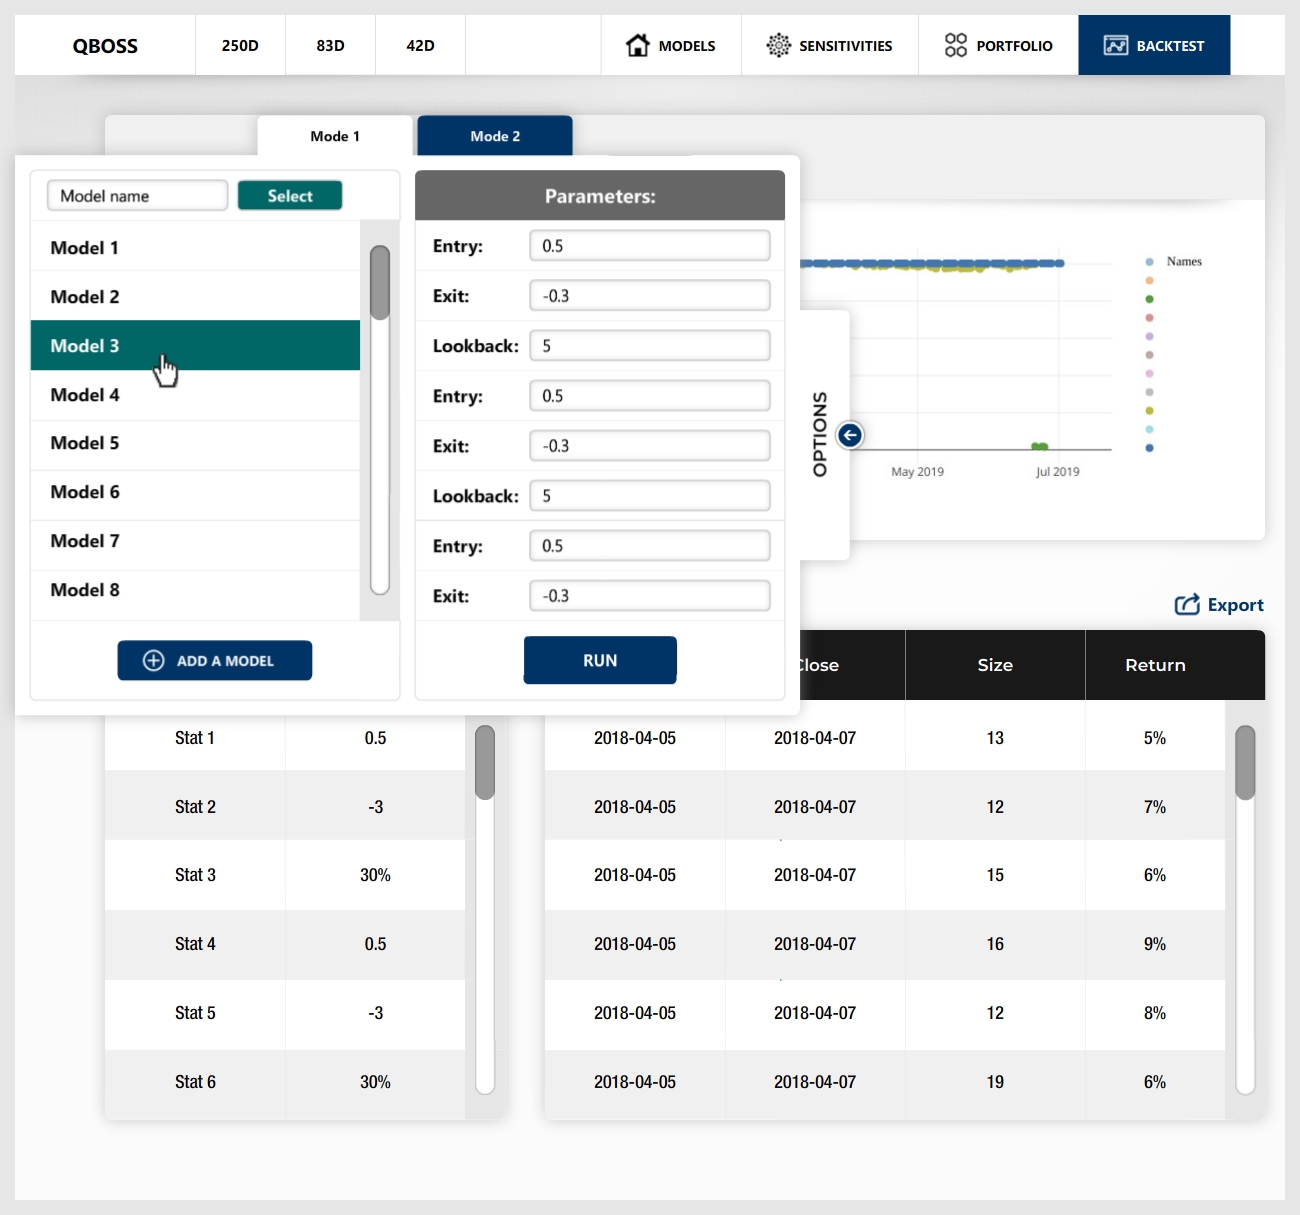Click the Backtest chart icon
1300x1215 pixels.
click(1115, 45)
